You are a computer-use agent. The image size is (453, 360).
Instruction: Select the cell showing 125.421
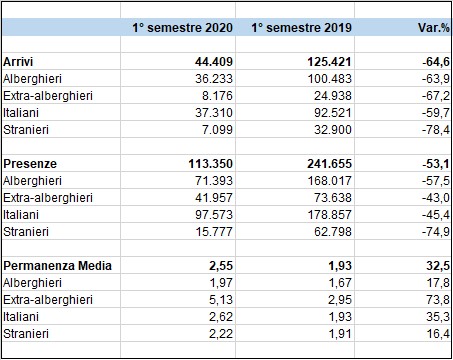[x=295, y=62]
